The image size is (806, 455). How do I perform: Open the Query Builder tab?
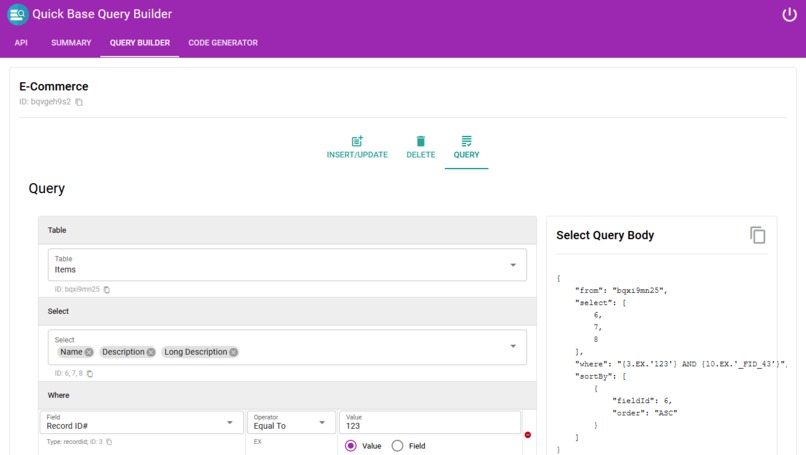(140, 43)
